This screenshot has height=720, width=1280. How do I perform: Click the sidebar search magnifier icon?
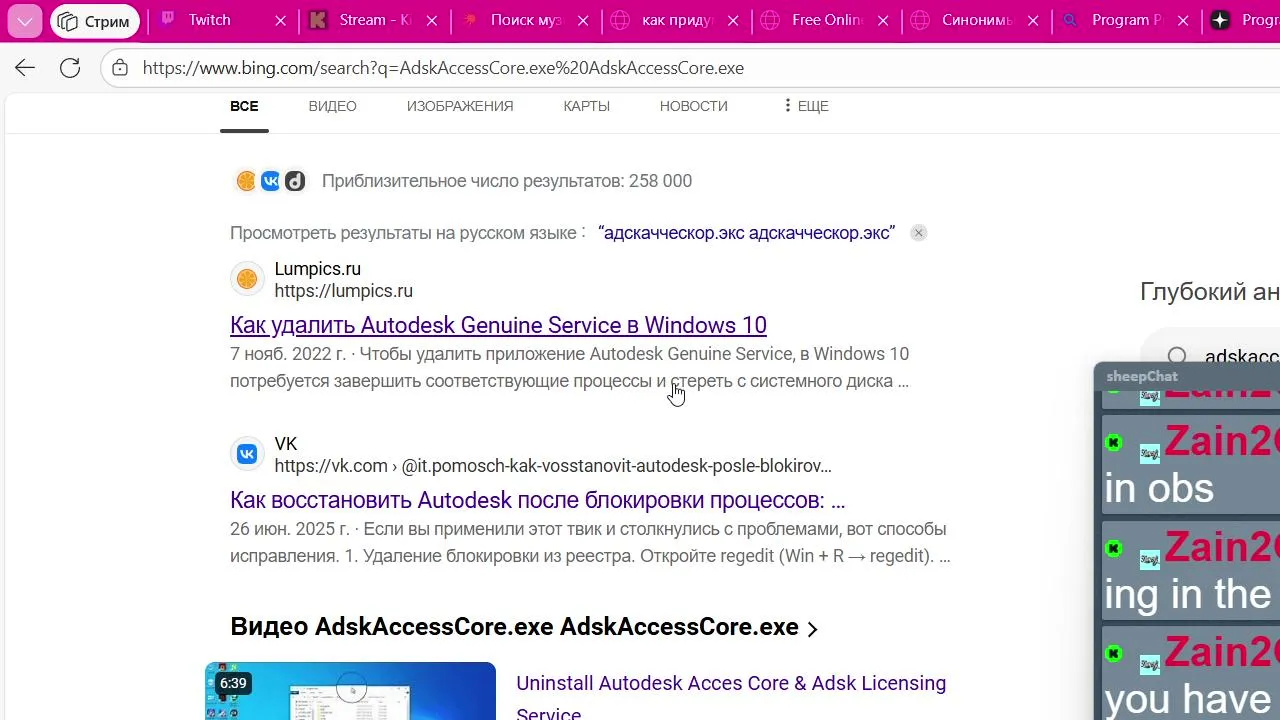tap(1177, 356)
